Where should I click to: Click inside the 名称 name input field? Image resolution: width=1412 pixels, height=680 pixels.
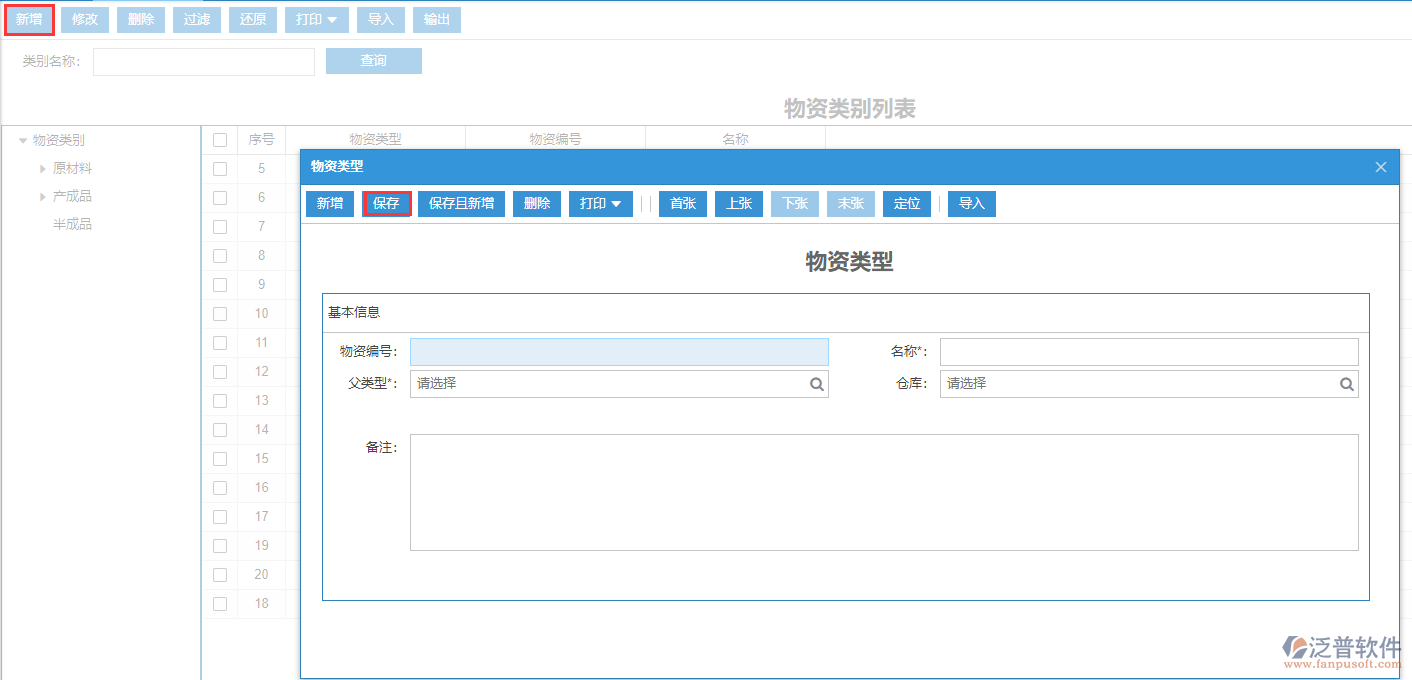pos(1148,351)
